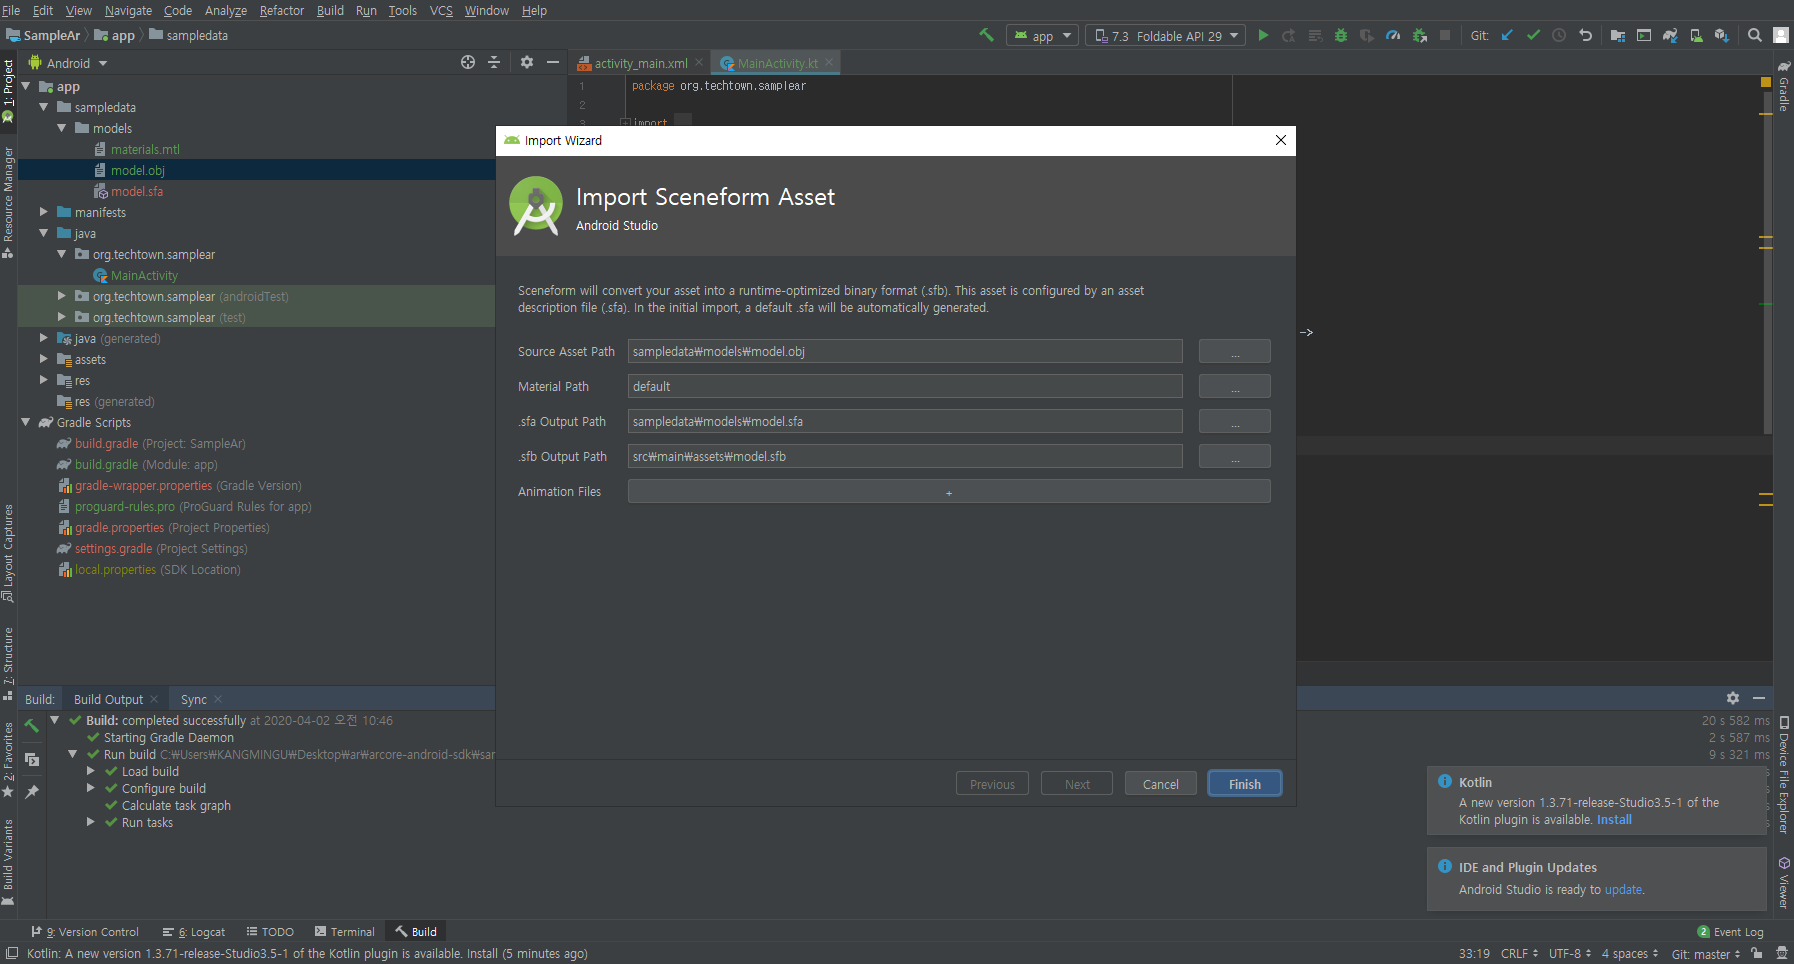Open the Android project view dropdown

[x=68, y=63]
